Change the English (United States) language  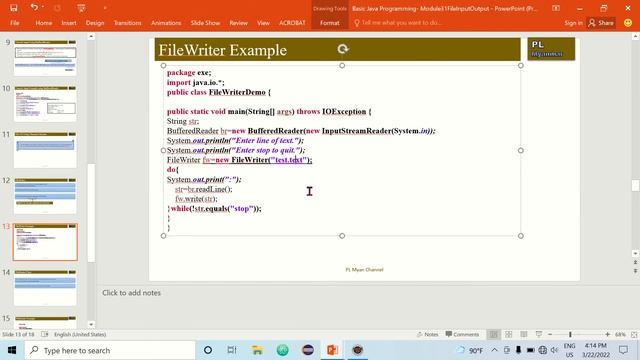[x=80, y=334]
